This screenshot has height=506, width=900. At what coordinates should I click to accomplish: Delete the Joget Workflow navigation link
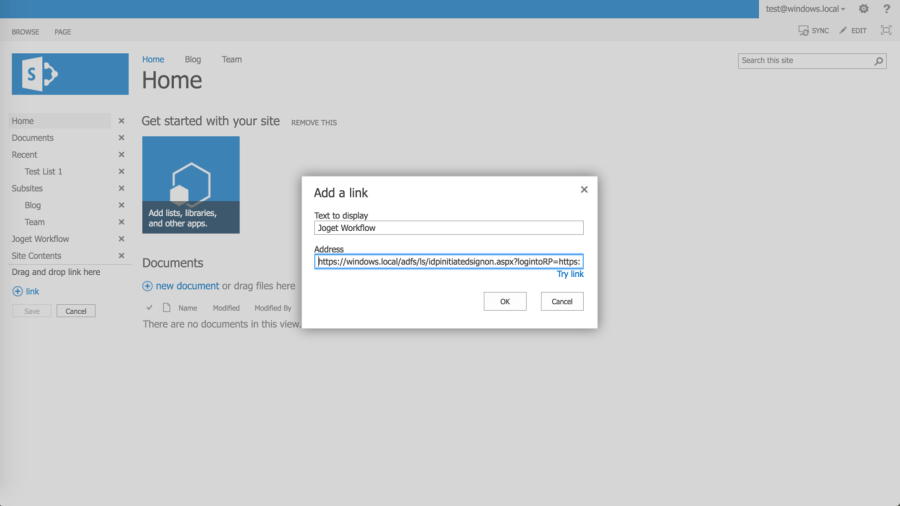(121, 239)
